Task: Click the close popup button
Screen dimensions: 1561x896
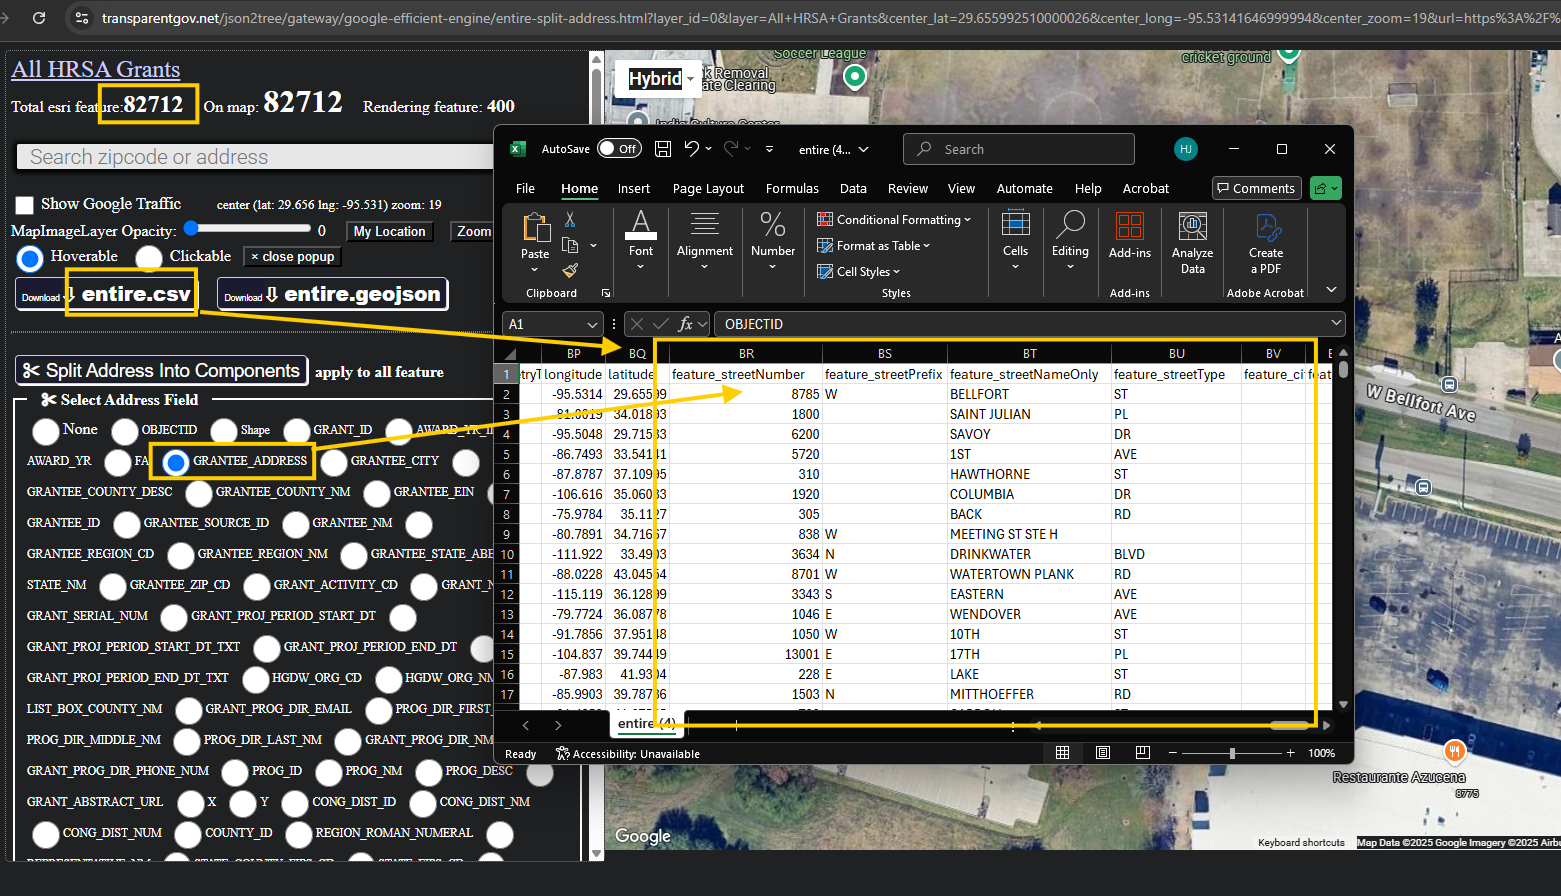Action: coord(292,257)
